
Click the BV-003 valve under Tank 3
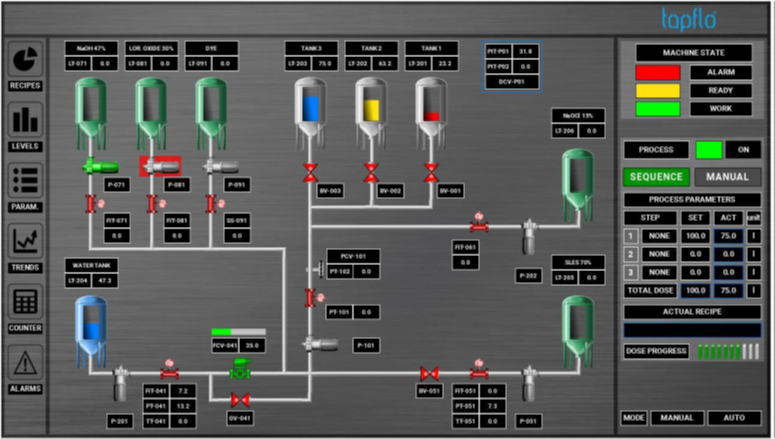pos(310,171)
